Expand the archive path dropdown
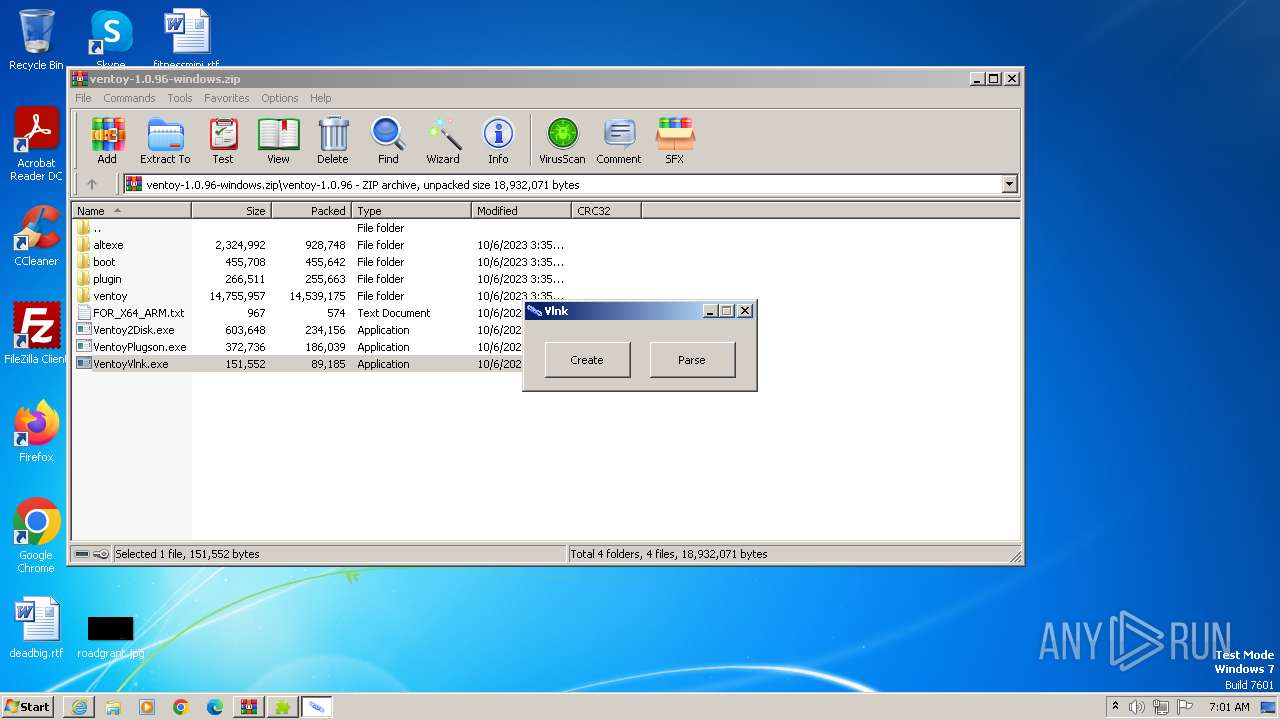This screenshot has height=720, width=1280. [1009, 184]
